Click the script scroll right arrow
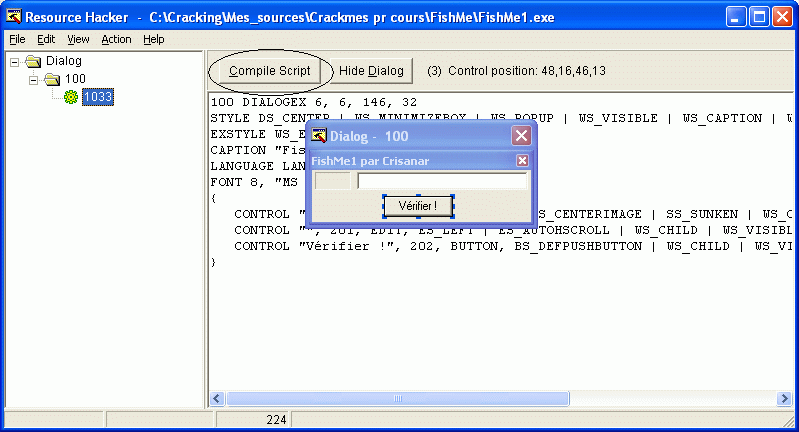 click(784, 398)
